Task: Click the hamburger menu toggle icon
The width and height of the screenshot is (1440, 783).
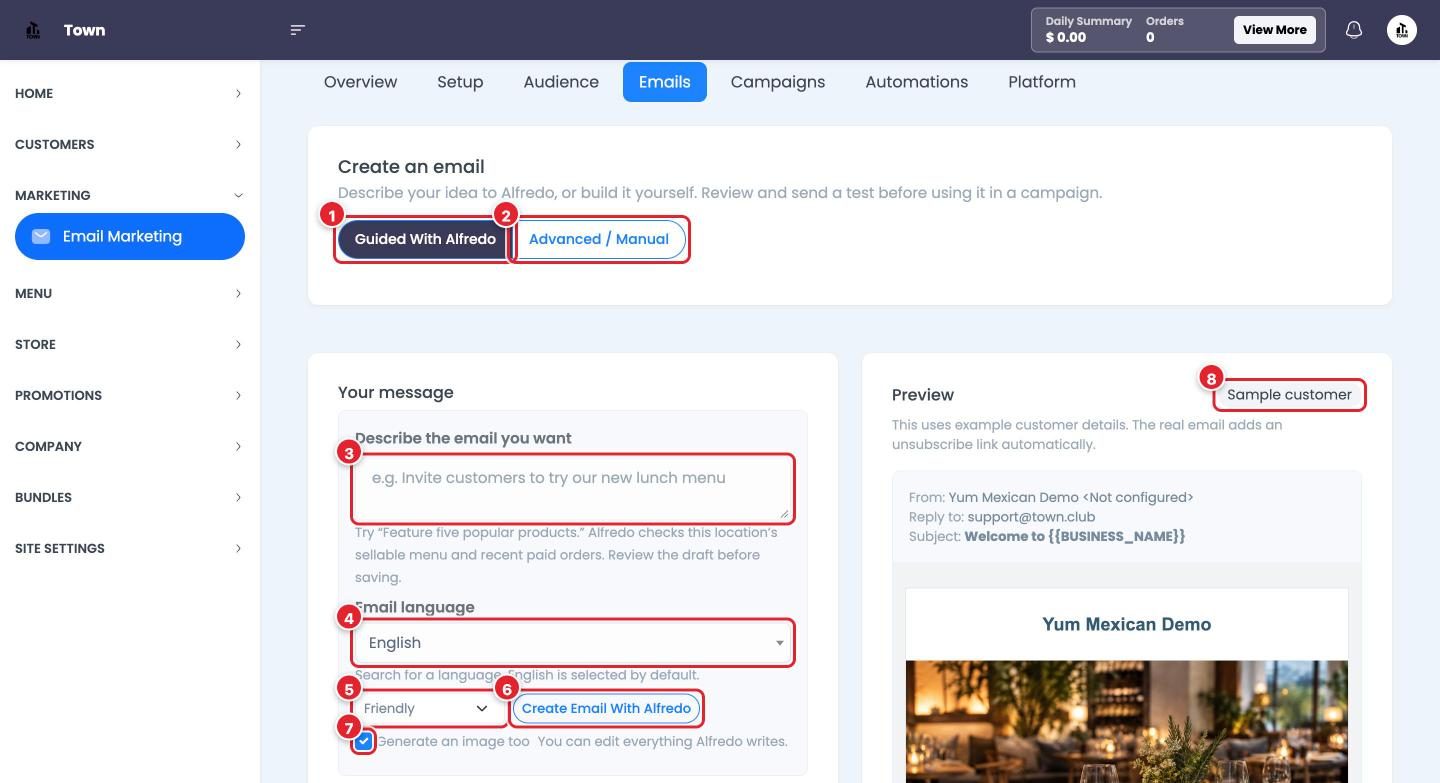Action: click(x=297, y=30)
